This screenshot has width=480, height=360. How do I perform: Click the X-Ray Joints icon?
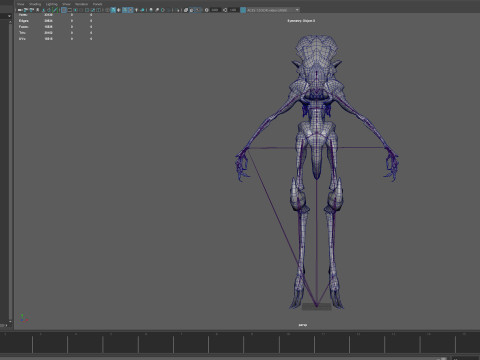pyautogui.click(x=198, y=10)
